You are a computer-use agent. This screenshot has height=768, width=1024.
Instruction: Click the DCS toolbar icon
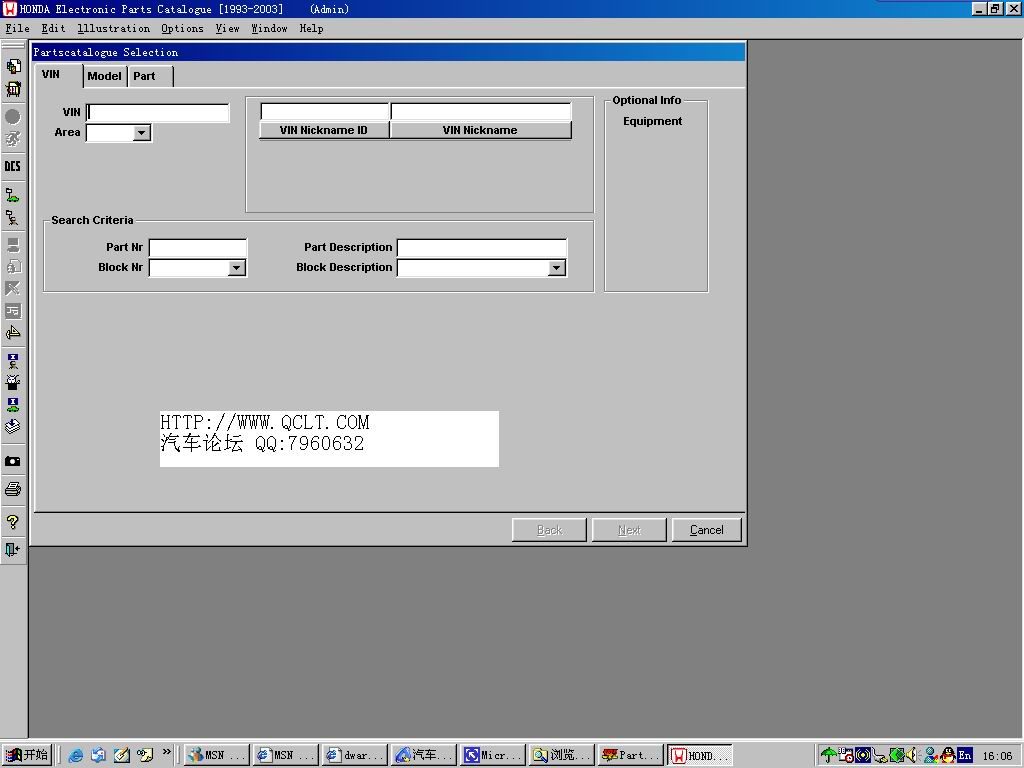point(12,166)
